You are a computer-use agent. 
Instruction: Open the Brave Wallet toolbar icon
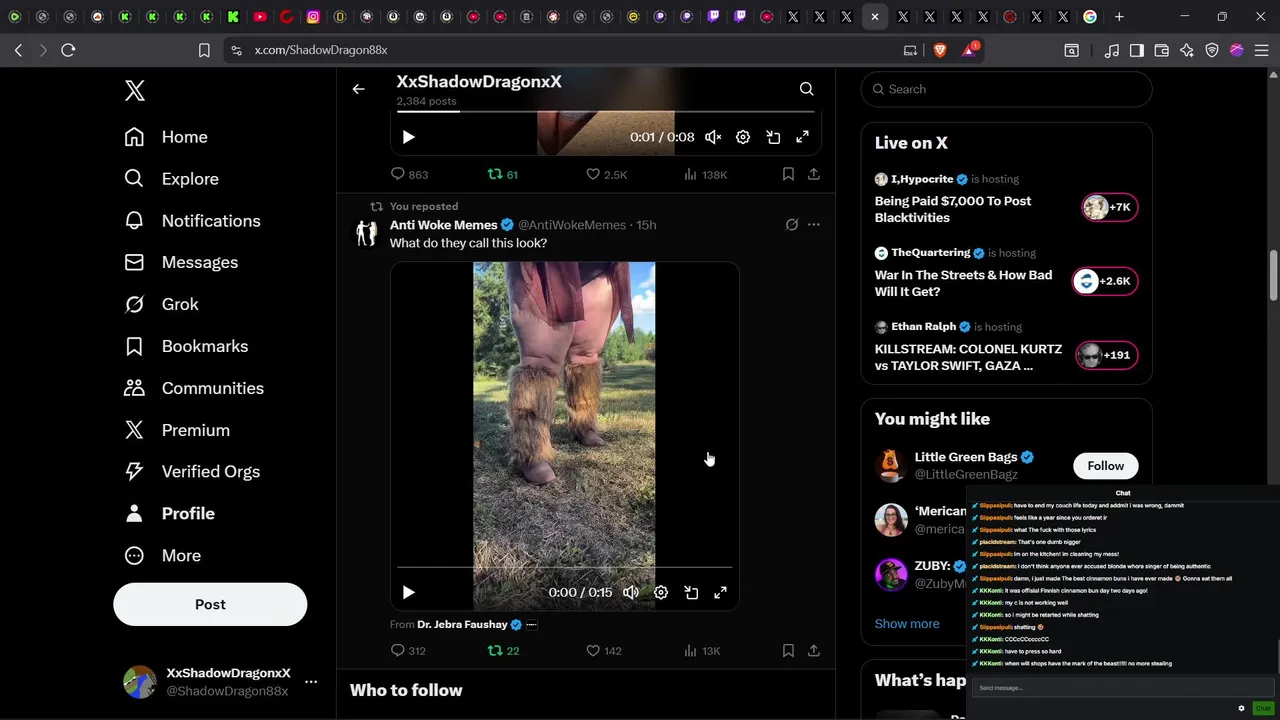tap(1162, 50)
